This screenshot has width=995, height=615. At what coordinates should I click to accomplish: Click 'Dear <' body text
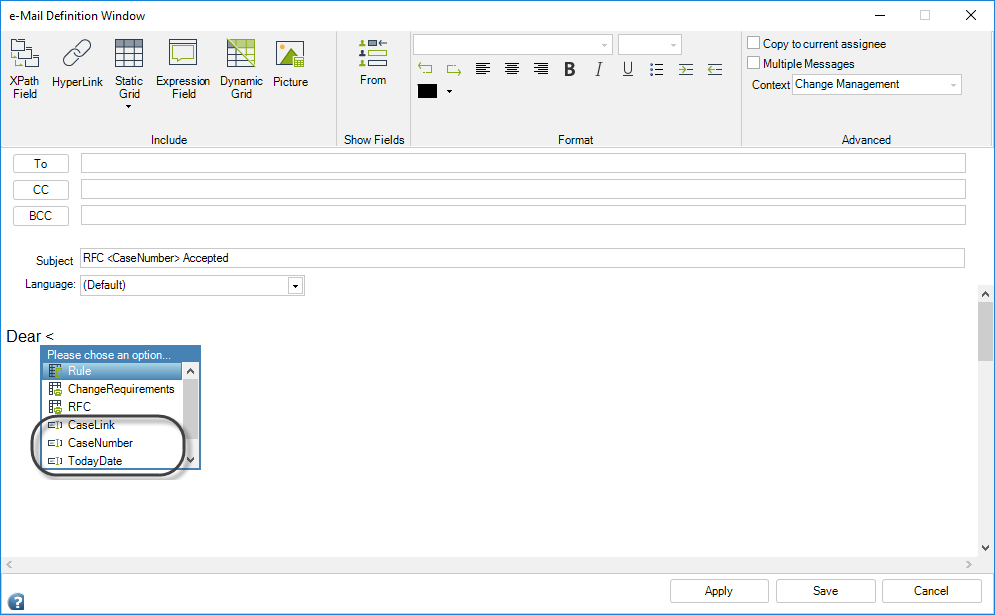(30, 336)
